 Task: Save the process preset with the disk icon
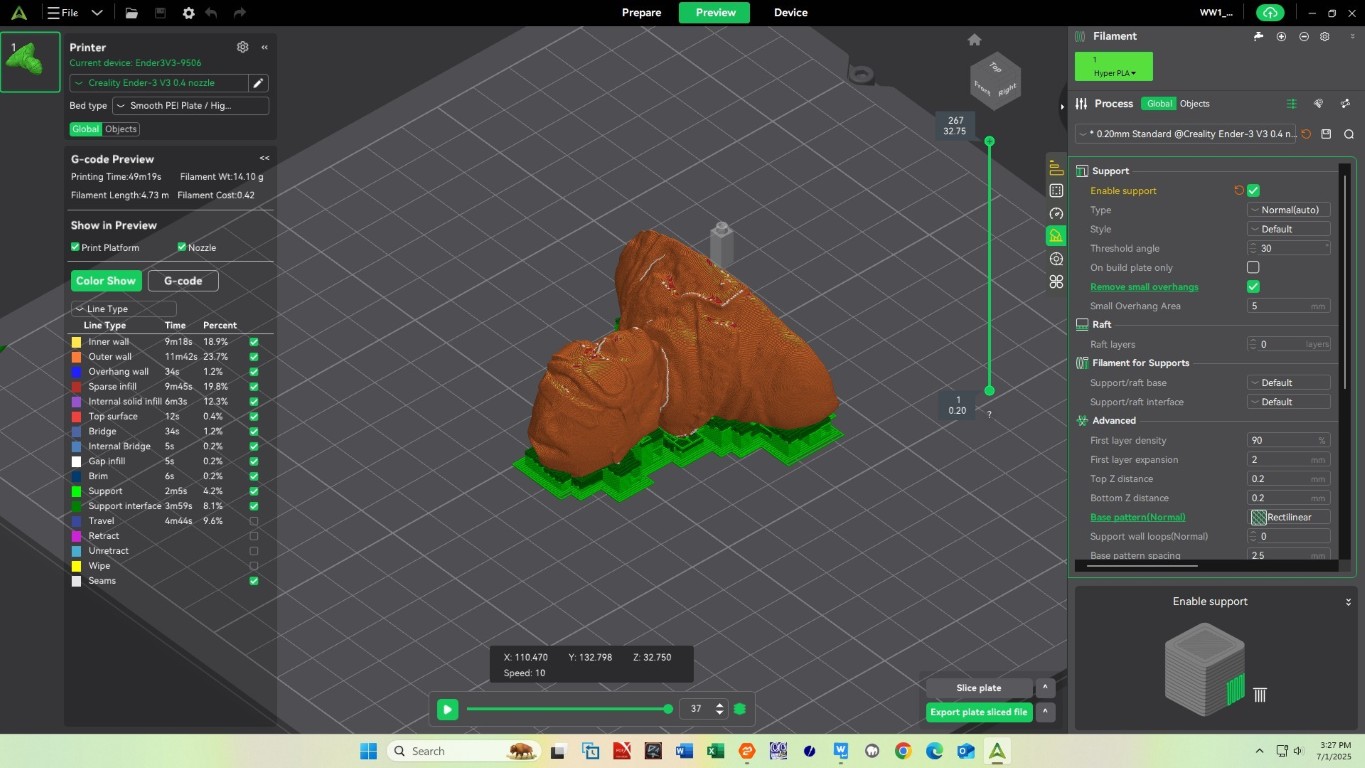(1326, 134)
